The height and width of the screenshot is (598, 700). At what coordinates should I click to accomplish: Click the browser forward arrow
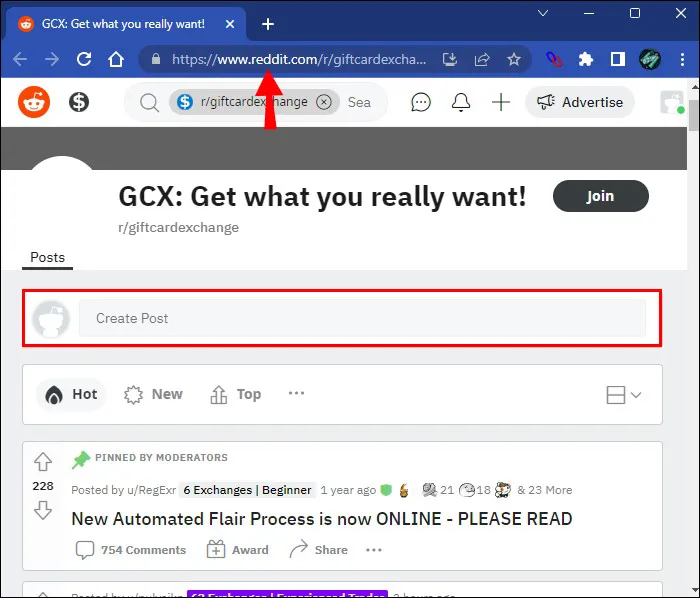[x=52, y=59]
